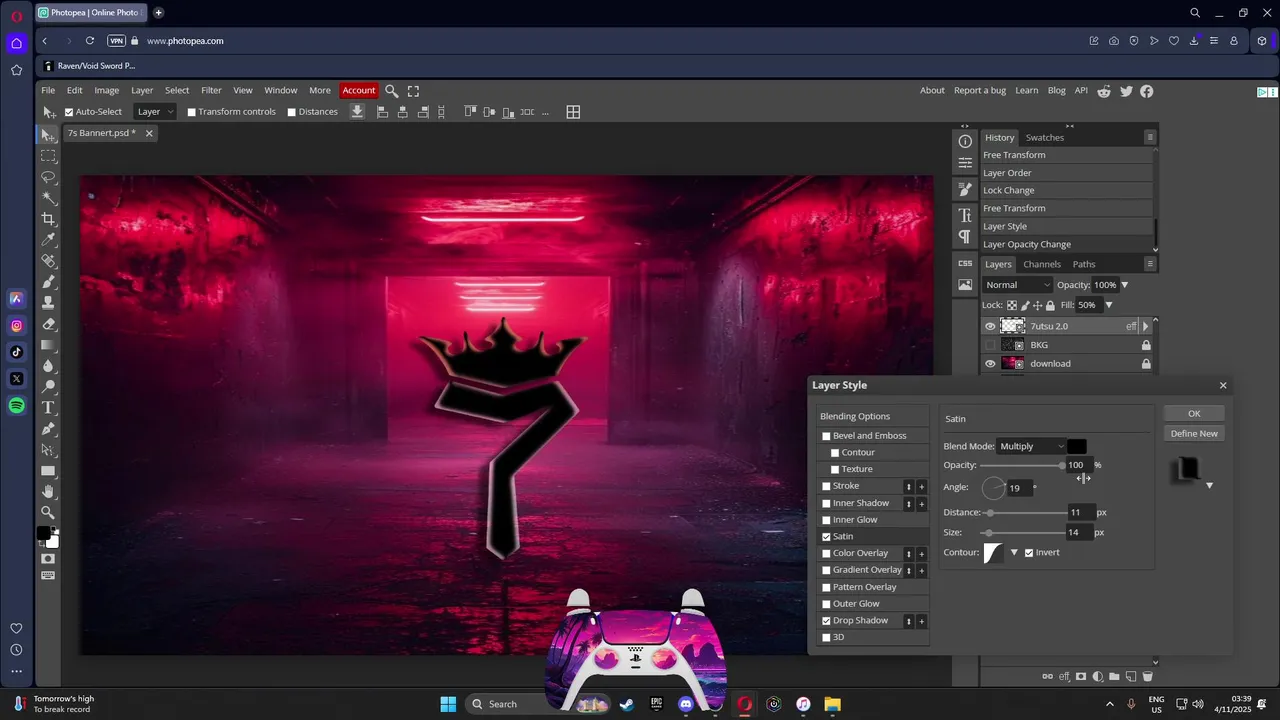Image resolution: width=1280 pixels, height=720 pixels.
Task: Enable the Stroke effect checkbox
Action: click(x=826, y=486)
